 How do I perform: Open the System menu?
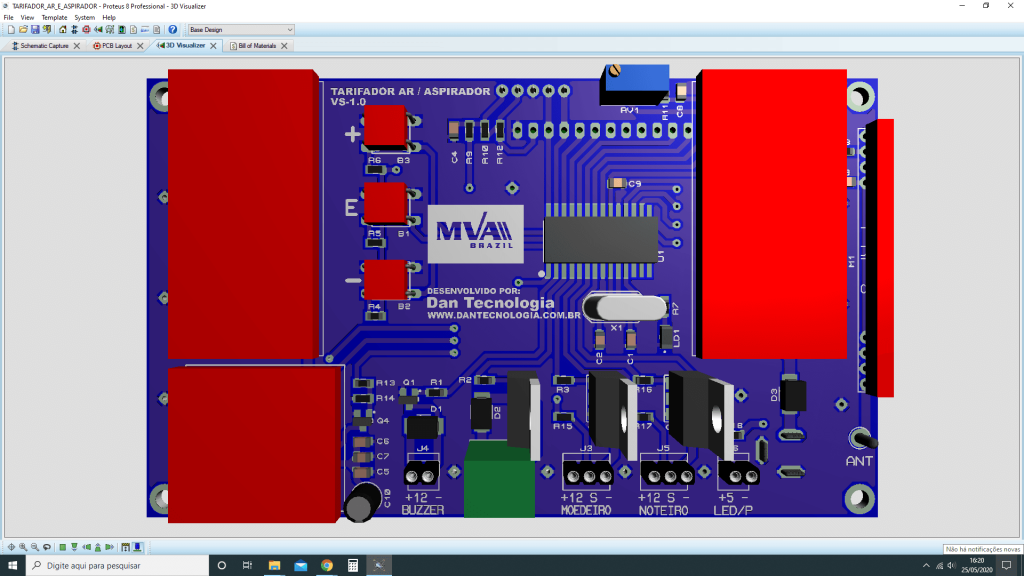click(84, 17)
